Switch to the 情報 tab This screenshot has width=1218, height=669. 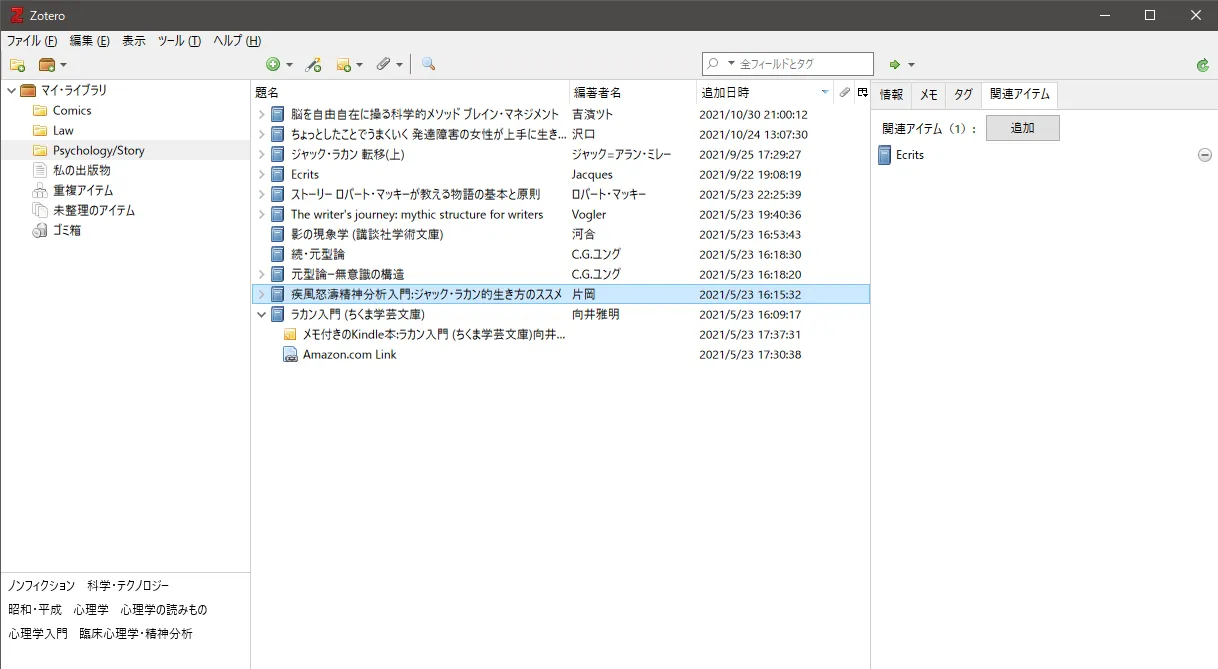point(891,94)
